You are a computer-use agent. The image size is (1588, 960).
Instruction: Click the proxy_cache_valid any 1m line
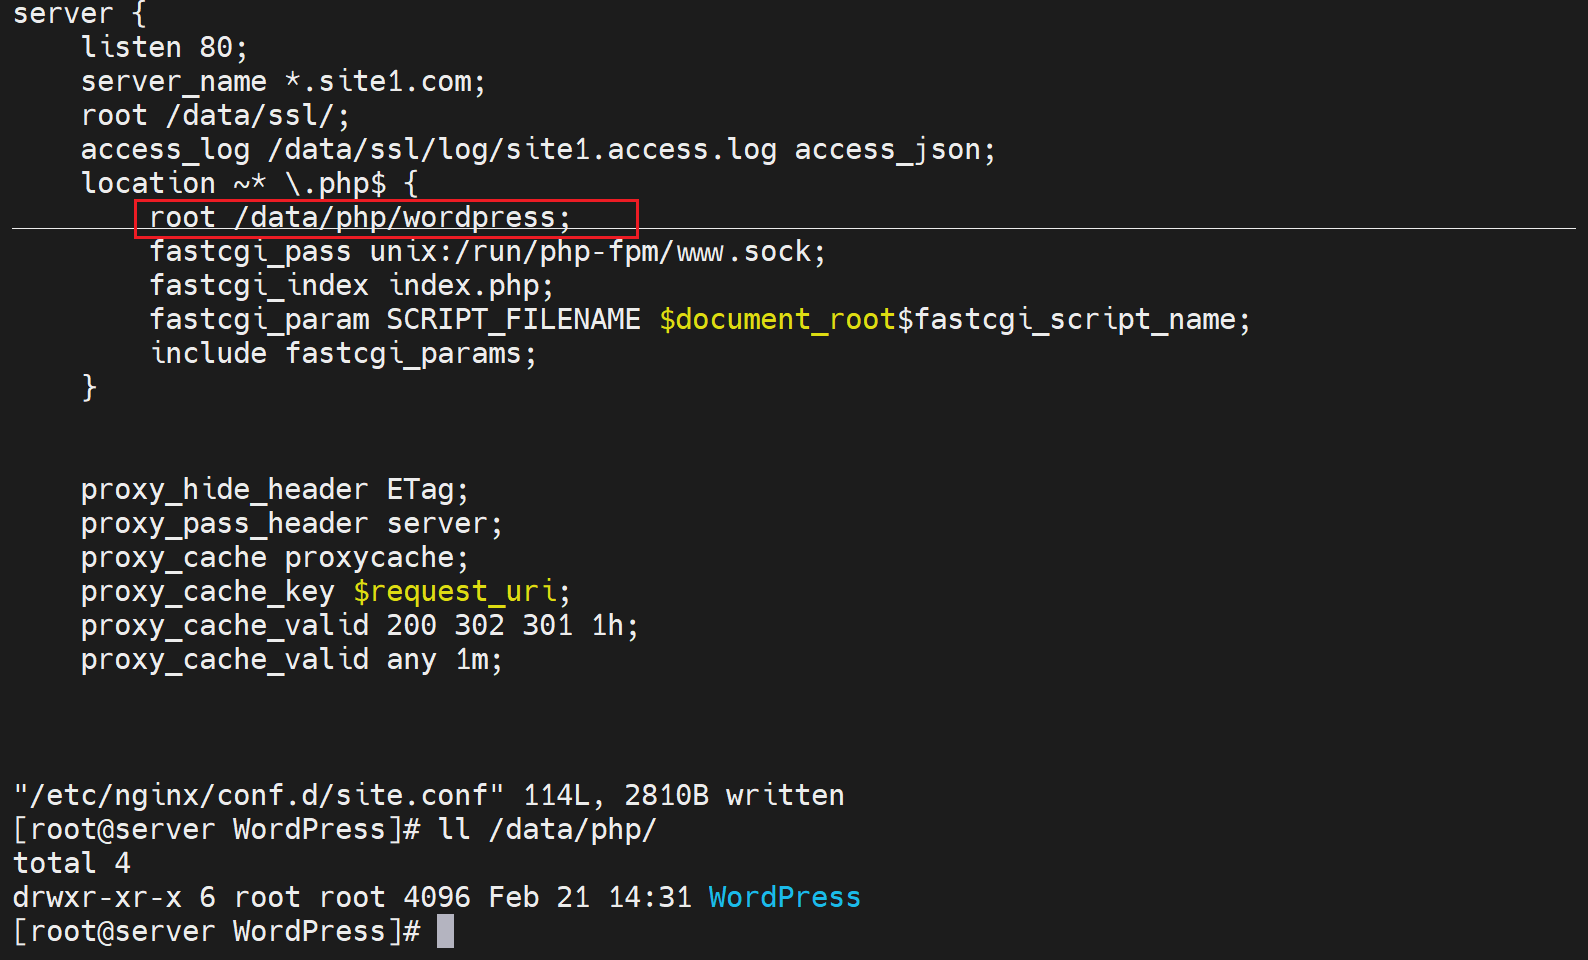click(291, 660)
